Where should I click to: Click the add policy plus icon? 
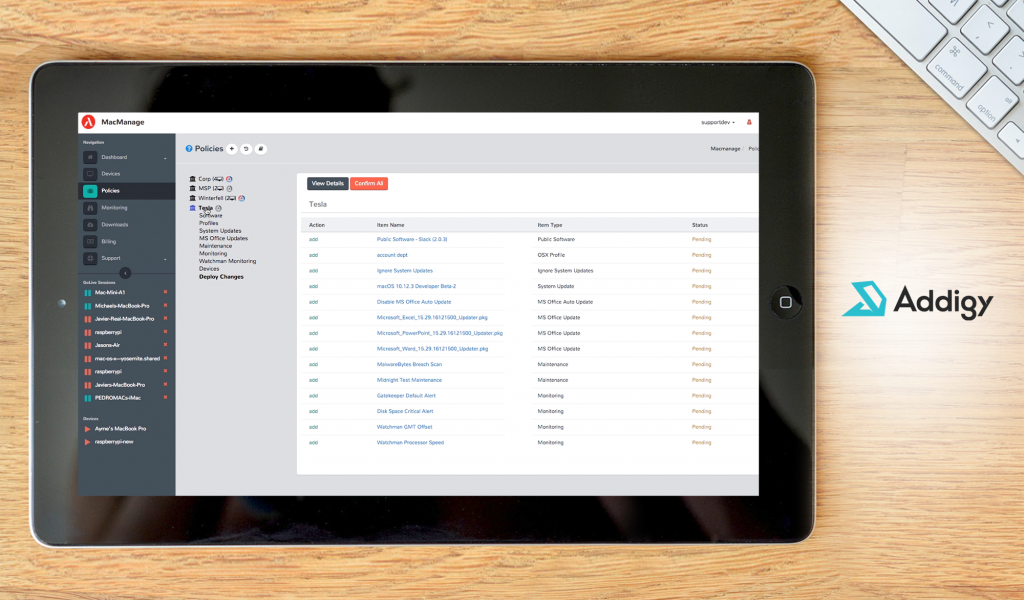[x=232, y=149]
